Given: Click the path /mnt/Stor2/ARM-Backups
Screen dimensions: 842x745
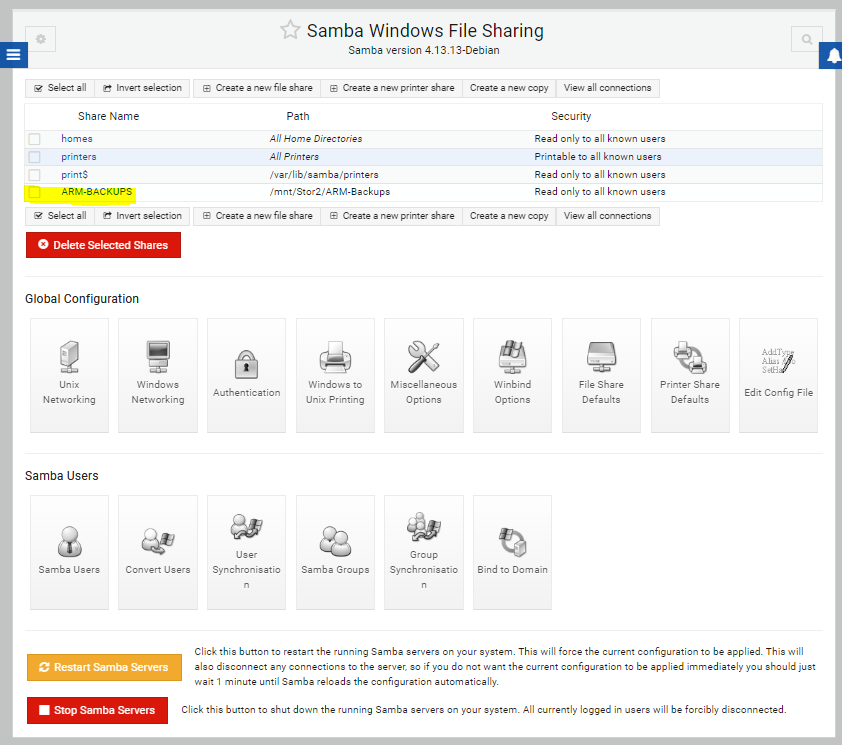Looking at the screenshot, I should [x=330, y=192].
